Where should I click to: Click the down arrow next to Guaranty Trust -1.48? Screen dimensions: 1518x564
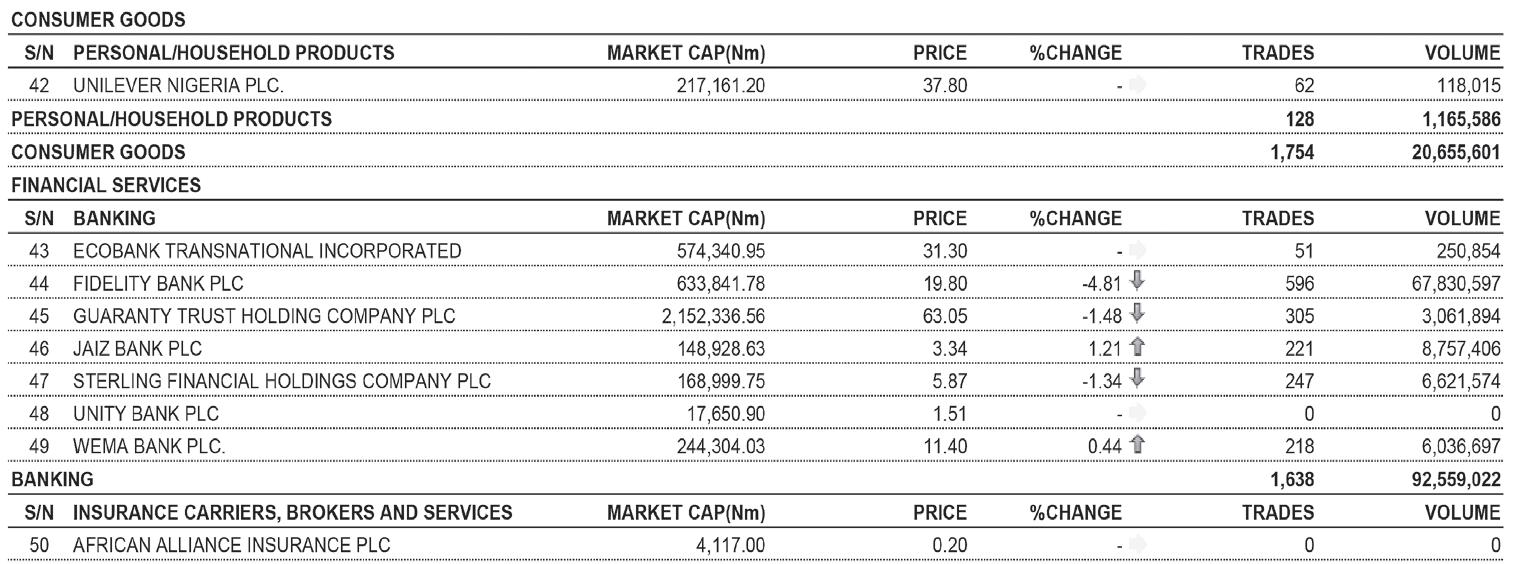tap(1138, 316)
